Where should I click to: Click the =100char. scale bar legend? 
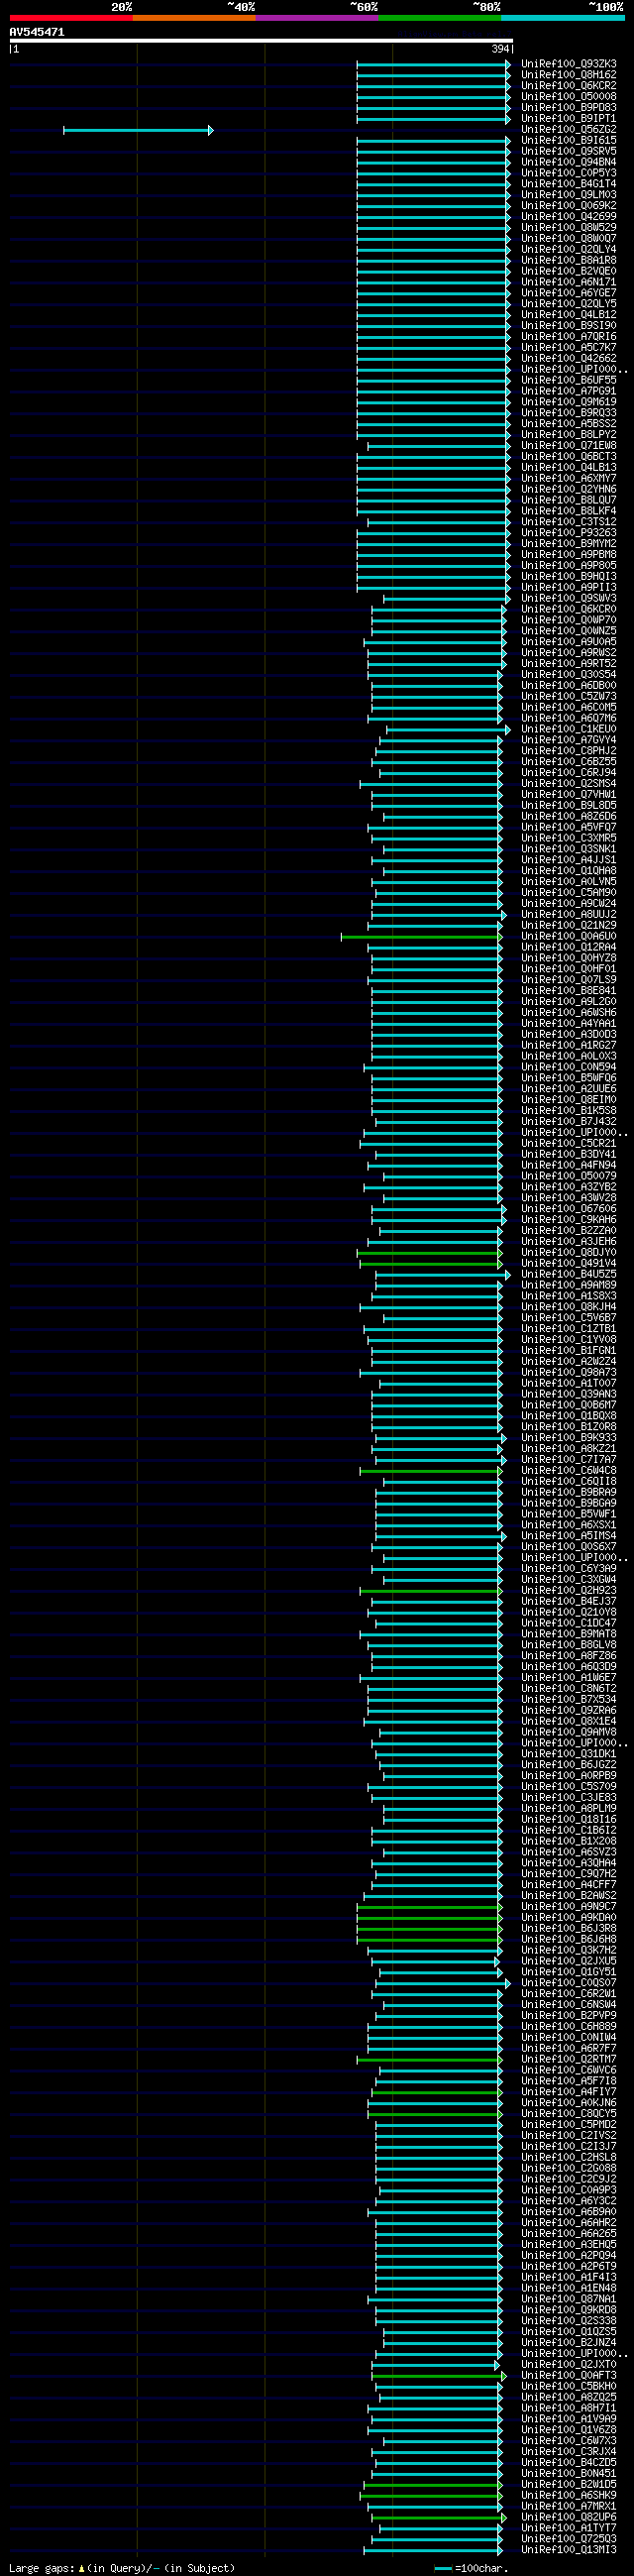tap(471, 2569)
